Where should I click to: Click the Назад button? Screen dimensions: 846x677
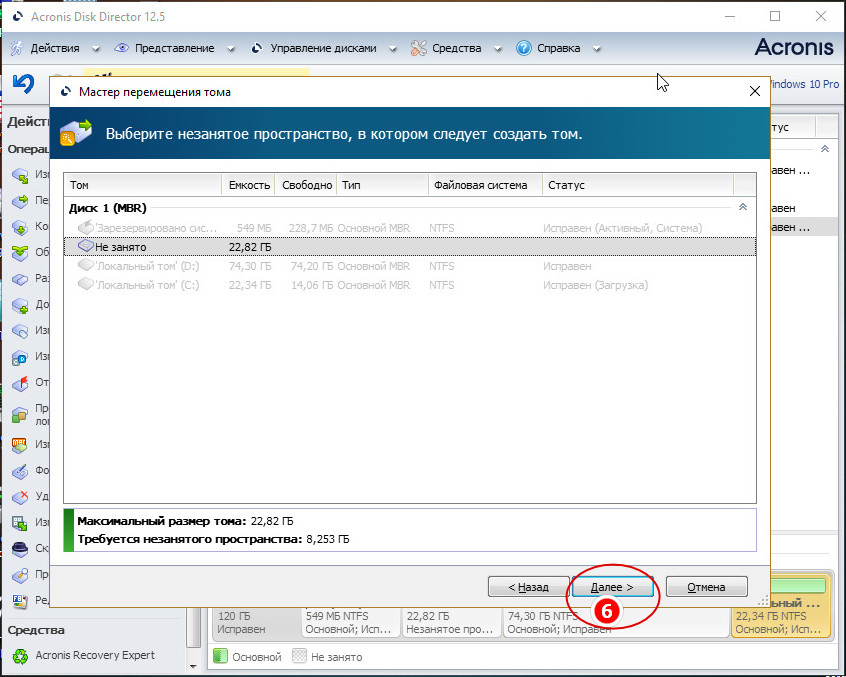coord(528,587)
